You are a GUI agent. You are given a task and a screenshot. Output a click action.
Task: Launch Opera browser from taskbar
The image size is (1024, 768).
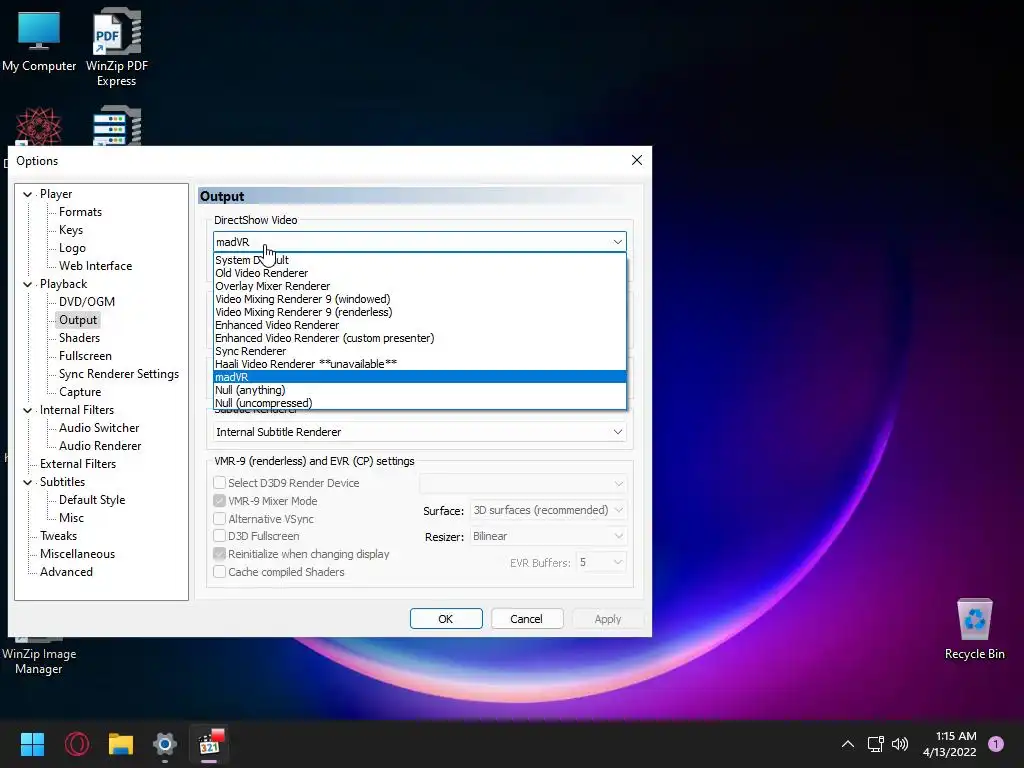point(76,744)
